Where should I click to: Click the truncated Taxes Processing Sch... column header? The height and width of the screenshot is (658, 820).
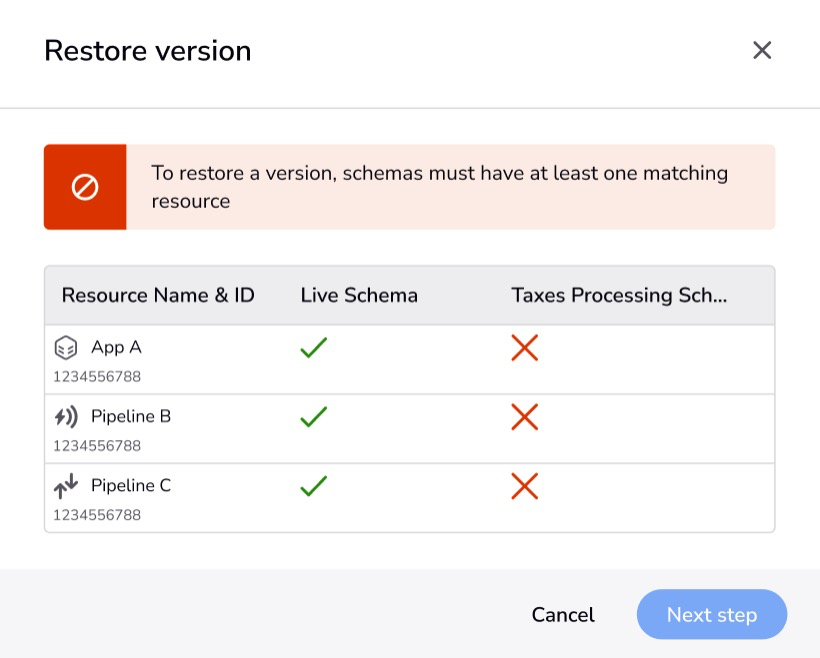pos(619,296)
